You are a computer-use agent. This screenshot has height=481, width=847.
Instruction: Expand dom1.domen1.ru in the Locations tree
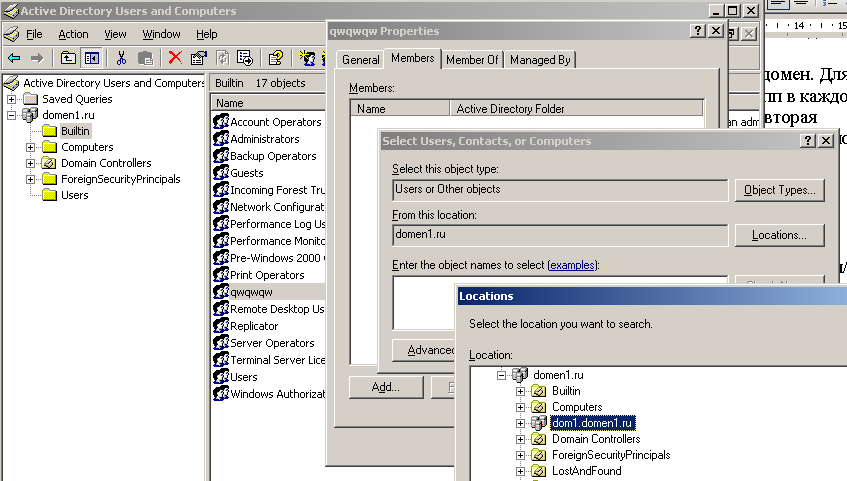click(520, 423)
